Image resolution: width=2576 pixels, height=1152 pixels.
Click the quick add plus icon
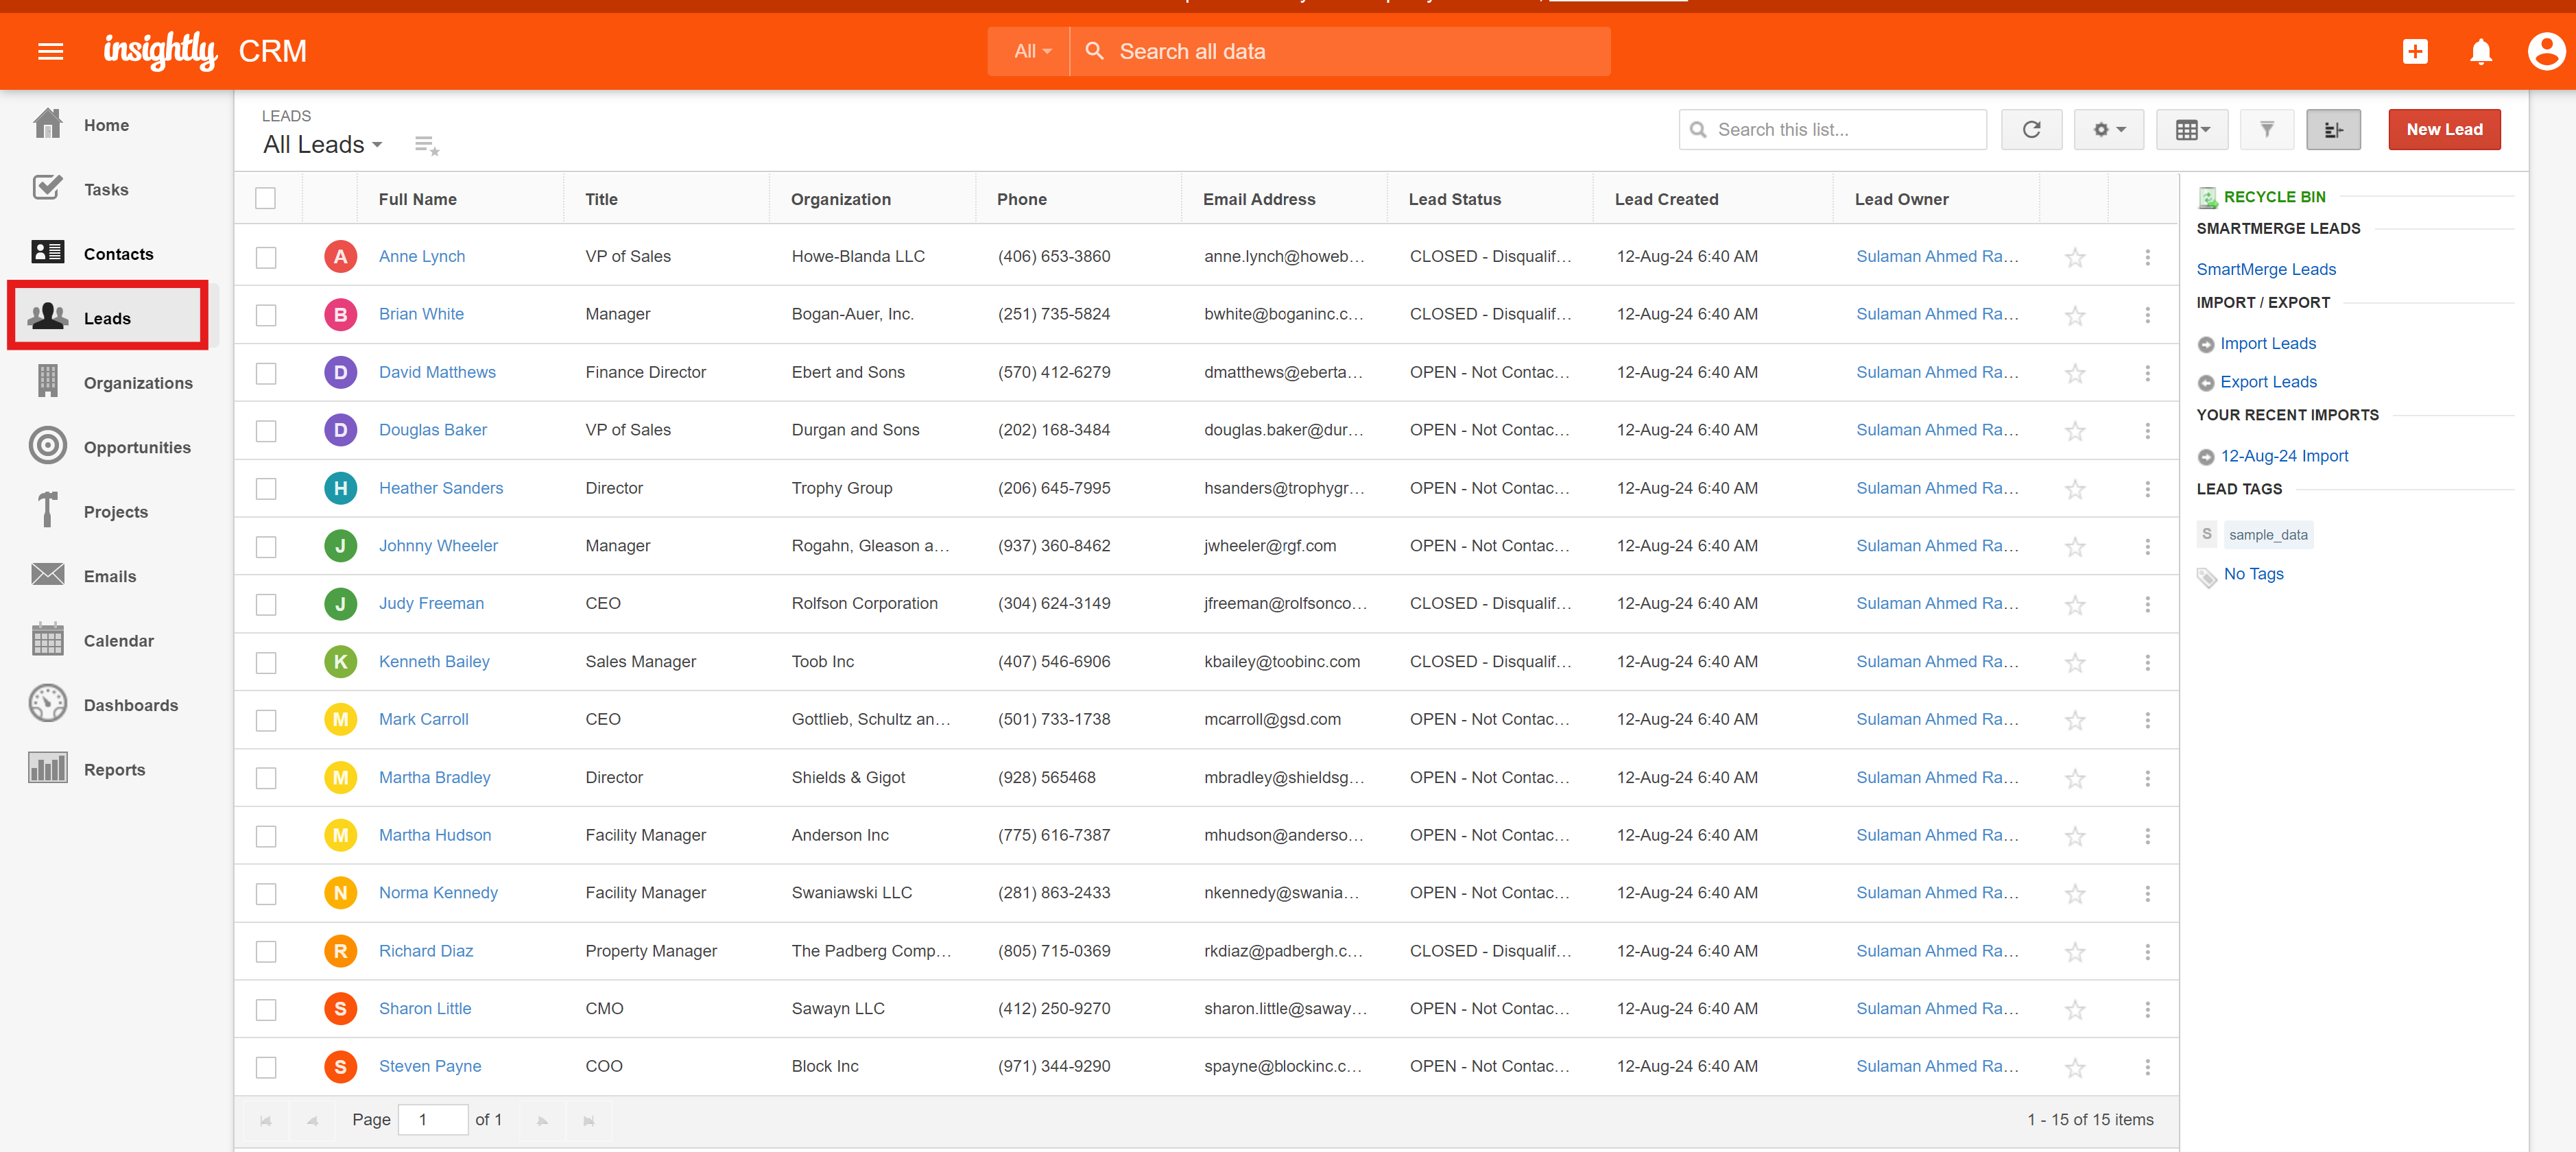click(x=2415, y=51)
